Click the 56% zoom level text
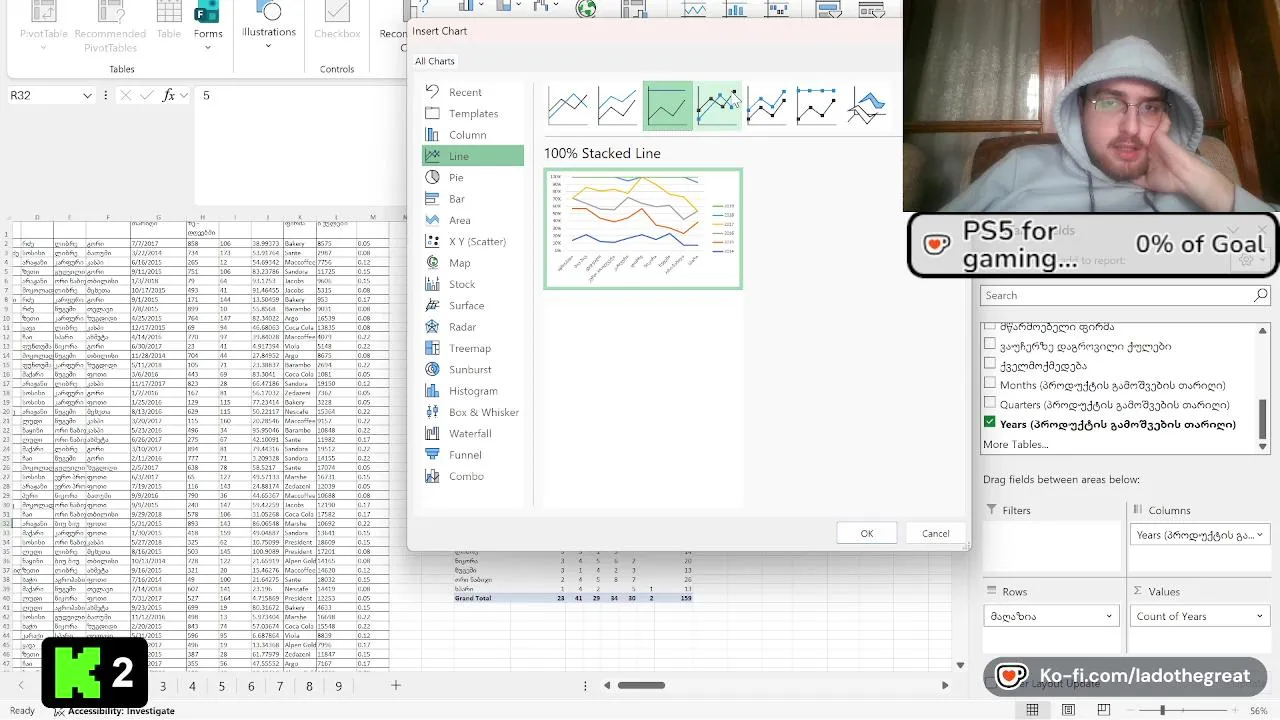This screenshot has height=720, width=1280. (1259, 710)
